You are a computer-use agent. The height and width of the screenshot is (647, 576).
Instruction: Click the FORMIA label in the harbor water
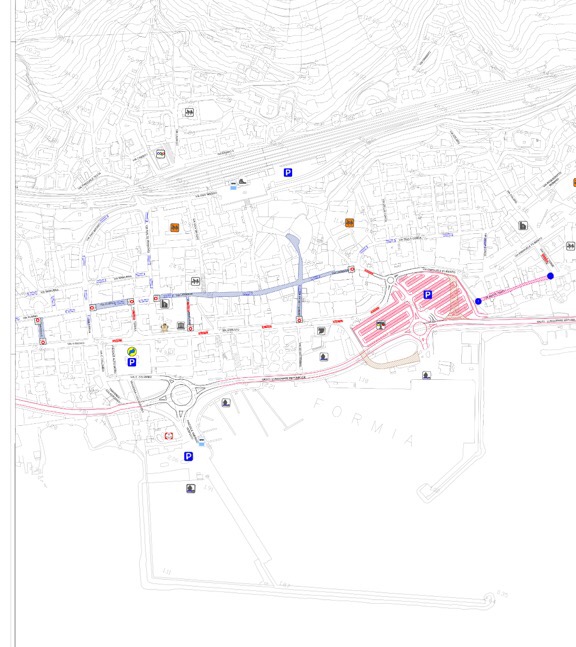pos(364,422)
